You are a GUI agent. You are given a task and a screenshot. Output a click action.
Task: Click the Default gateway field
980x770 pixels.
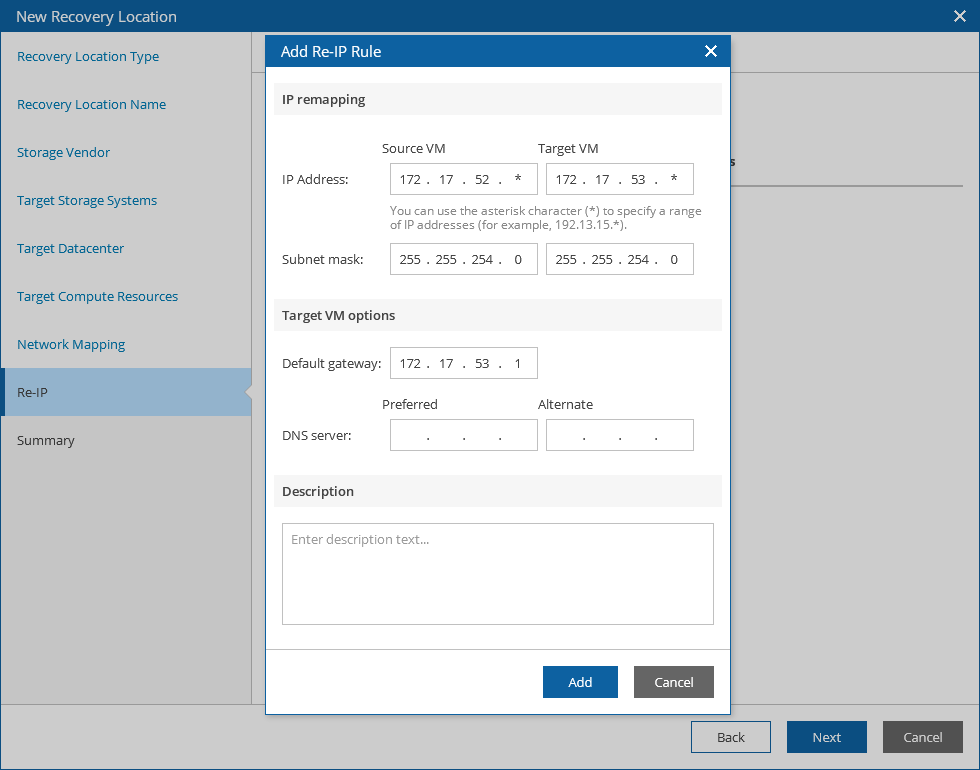click(x=464, y=363)
